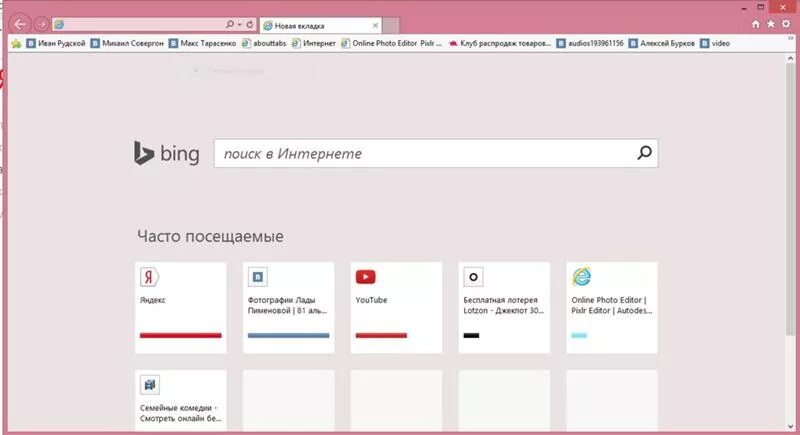Click the scroll down arrow
Viewport: 800px width, 435px height.
pyautogui.click(x=791, y=427)
